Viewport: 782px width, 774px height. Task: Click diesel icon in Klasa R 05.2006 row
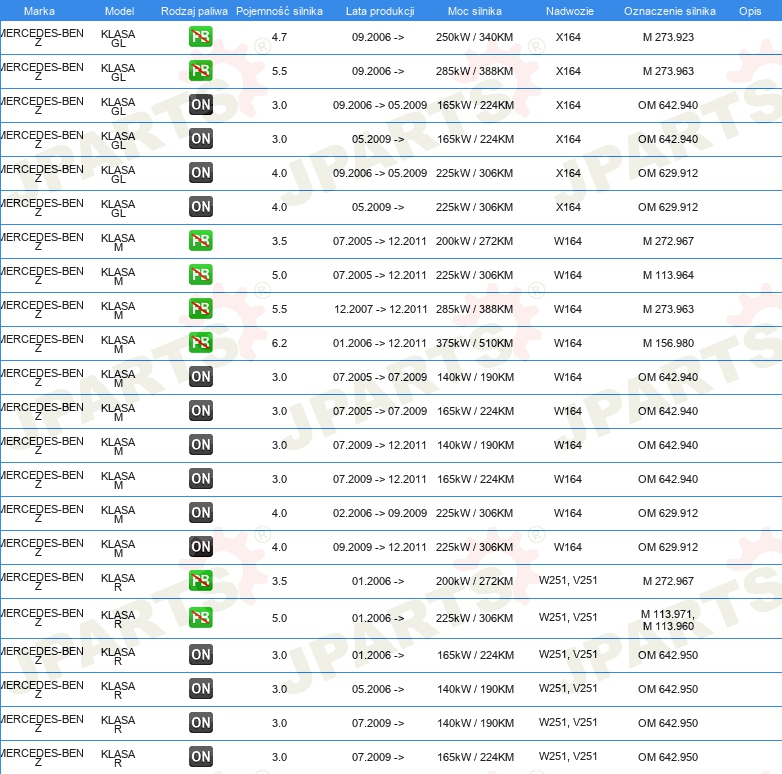click(x=200, y=689)
